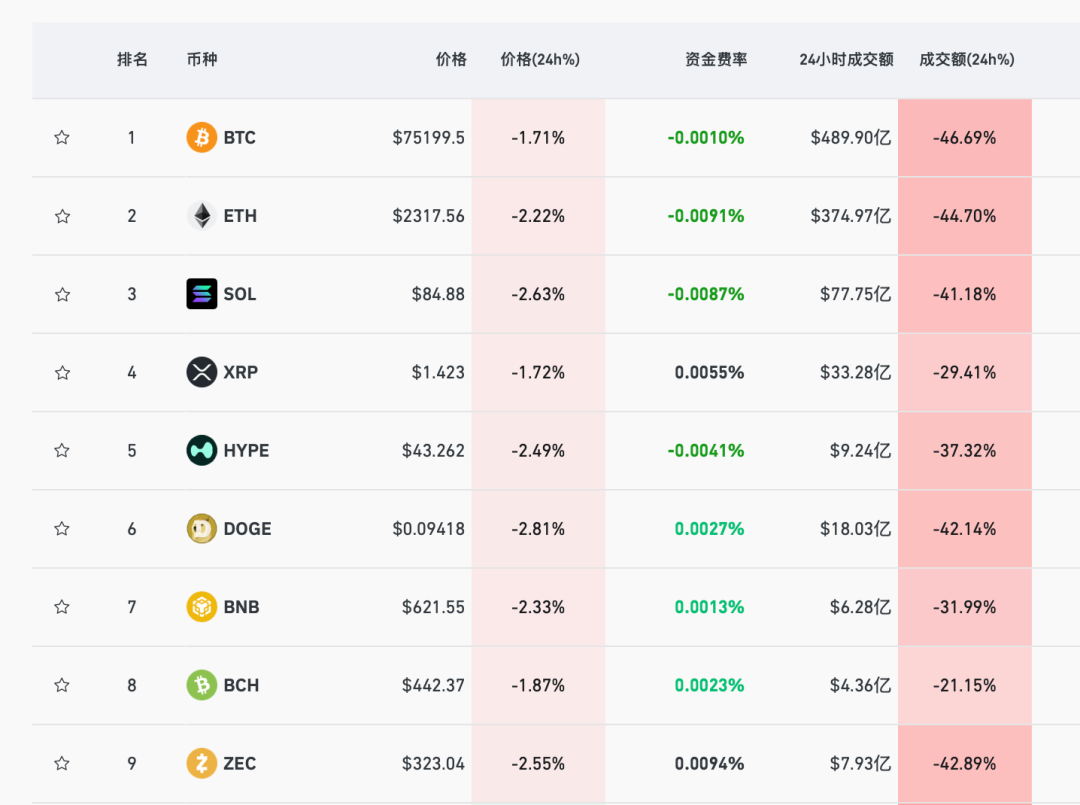Click the Zcash ZEC coin icon
This screenshot has height=805, width=1080.
tap(201, 763)
